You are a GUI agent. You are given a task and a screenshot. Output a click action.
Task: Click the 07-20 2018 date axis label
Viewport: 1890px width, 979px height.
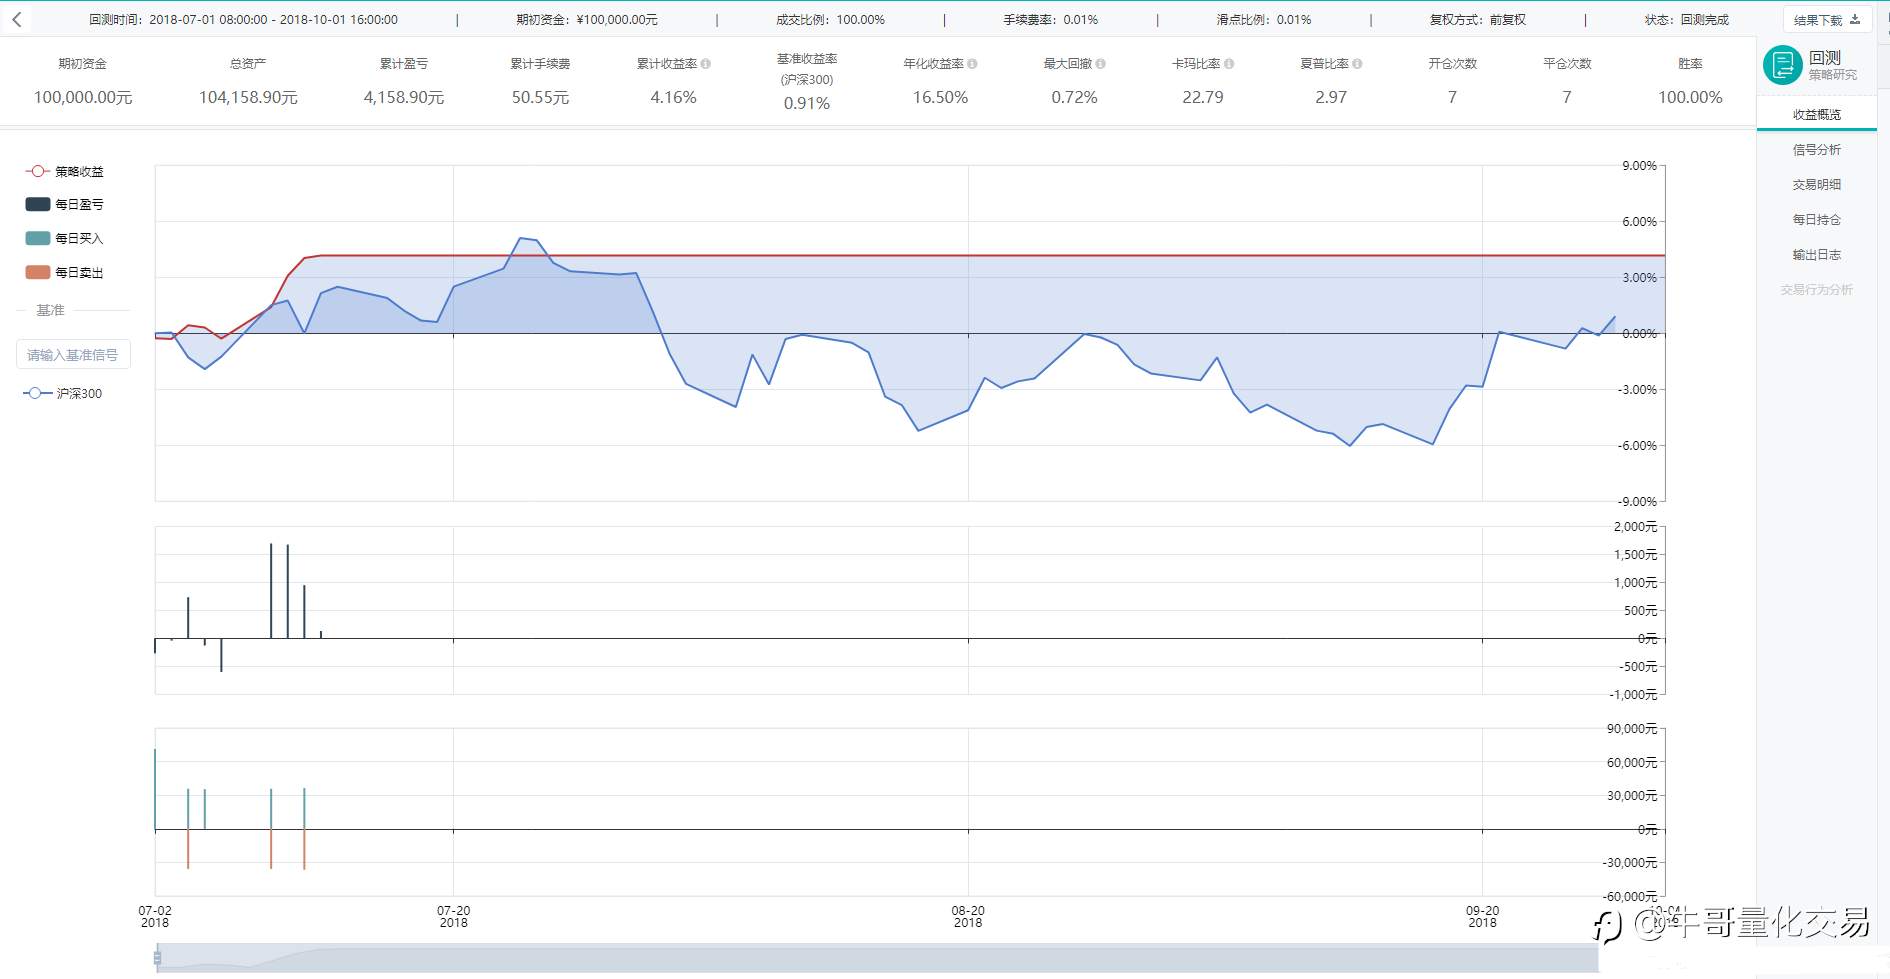(454, 916)
